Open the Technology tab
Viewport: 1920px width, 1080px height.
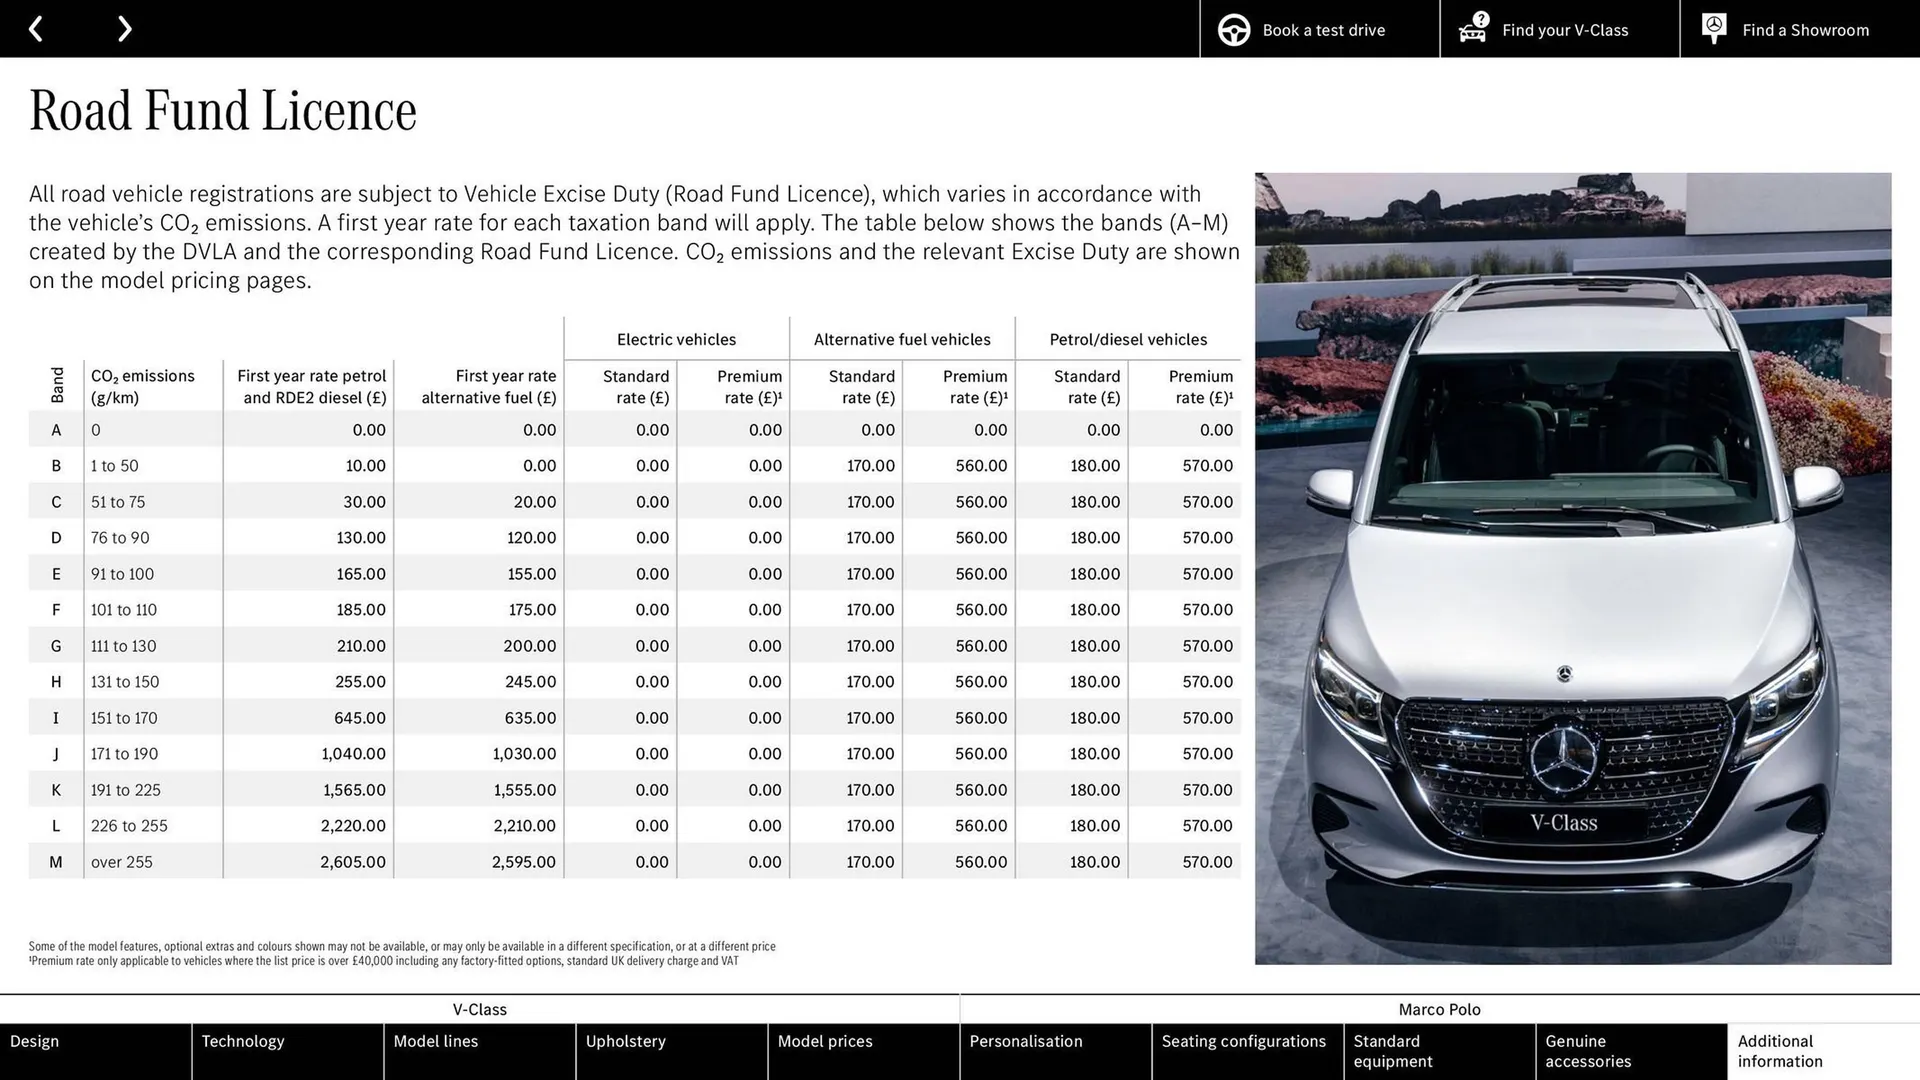[x=243, y=1041]
